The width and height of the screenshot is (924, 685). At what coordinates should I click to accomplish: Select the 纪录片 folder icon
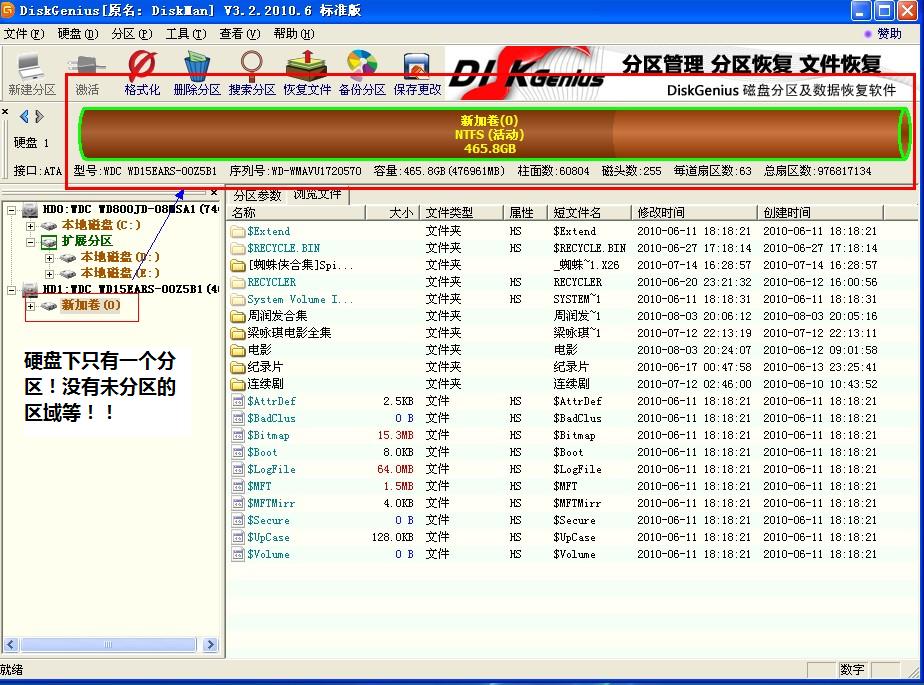[238, 367]
